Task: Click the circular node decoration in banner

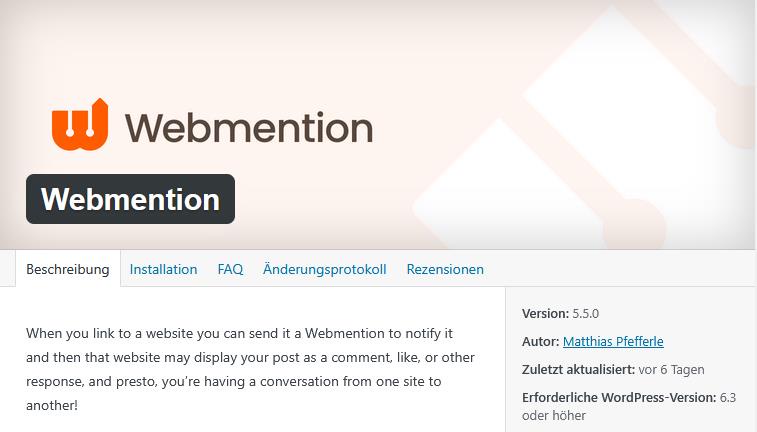Action: pos(634,224)
